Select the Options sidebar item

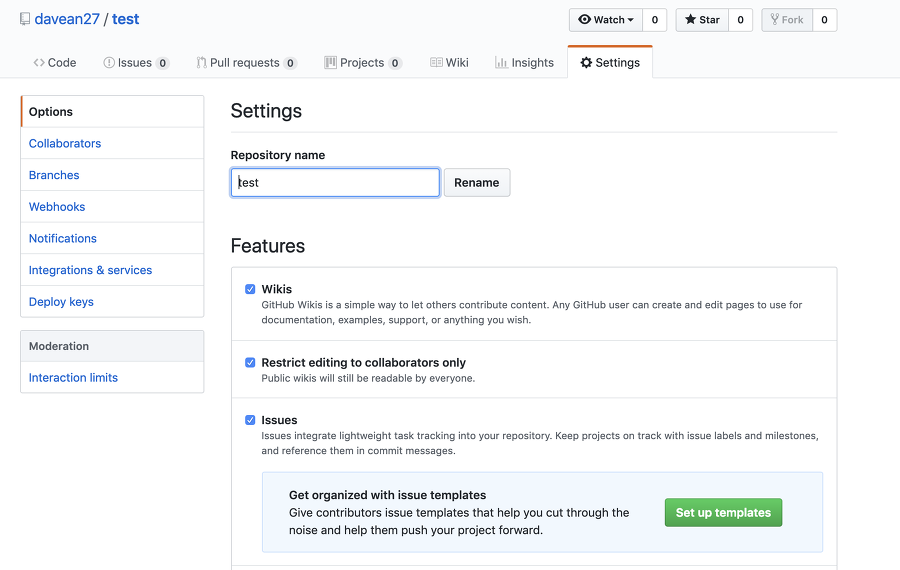pyautogui.click(x=112, y=112)
